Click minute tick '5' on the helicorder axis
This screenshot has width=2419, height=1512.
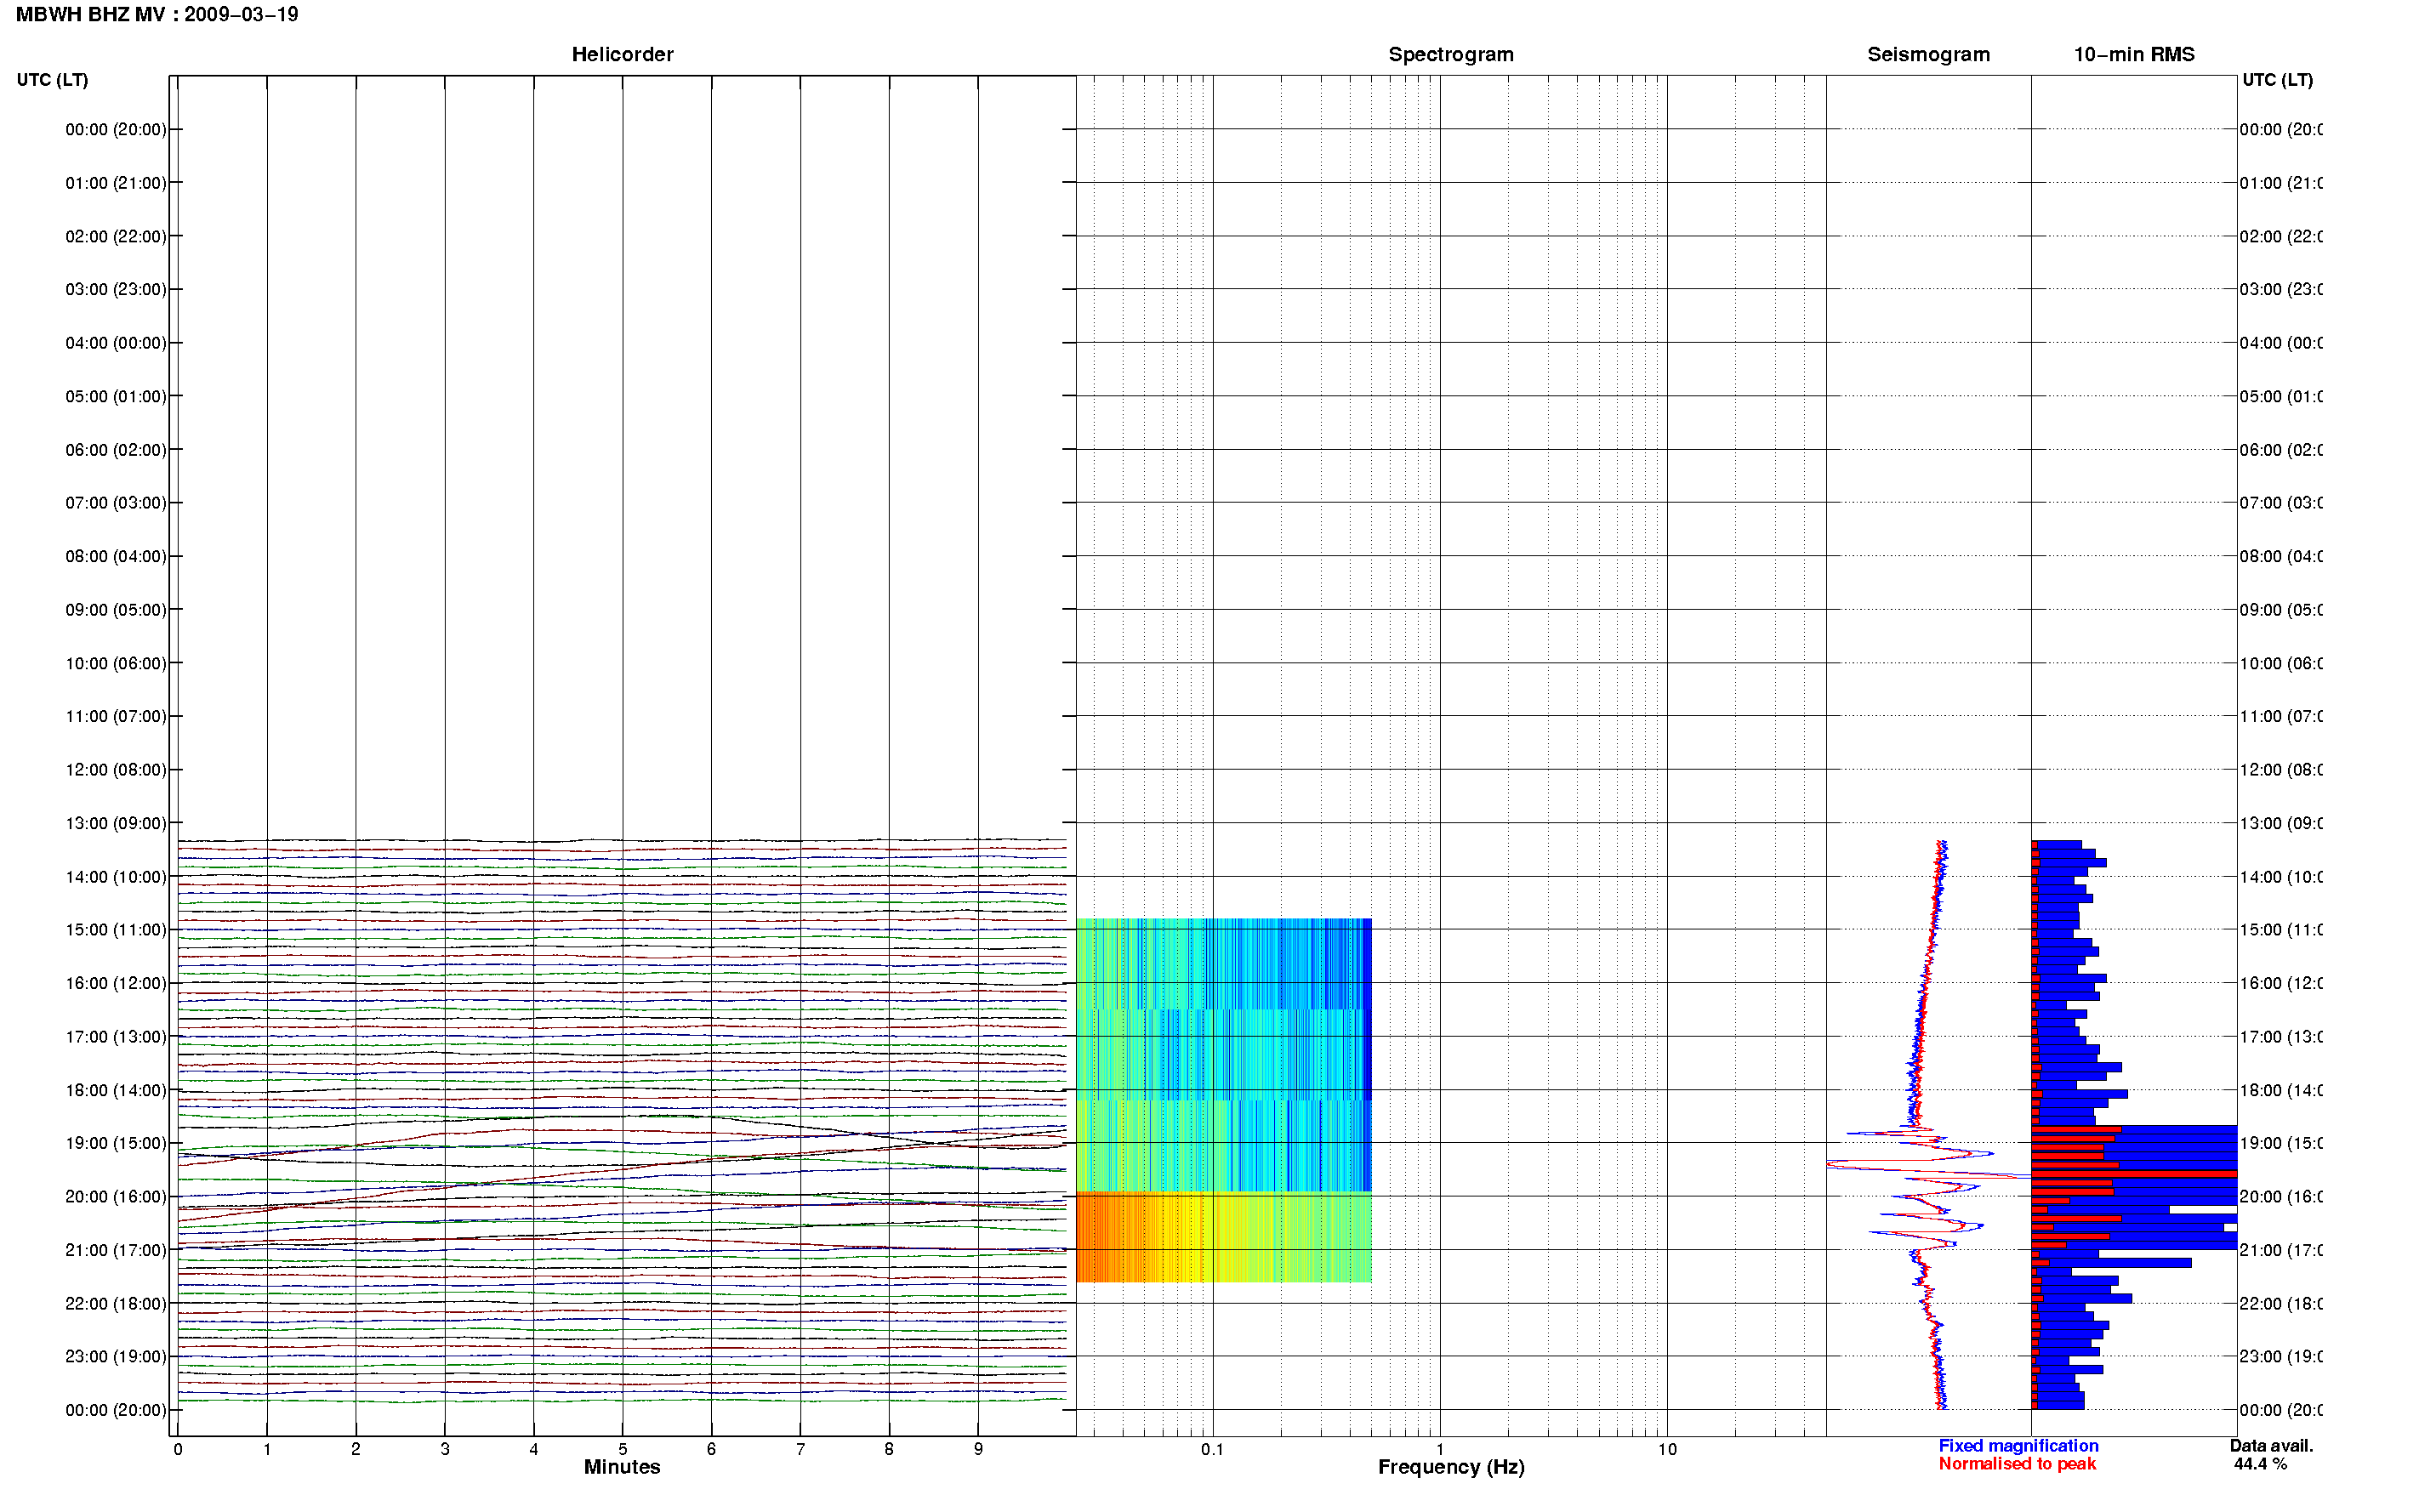[x=622, y=1449]
